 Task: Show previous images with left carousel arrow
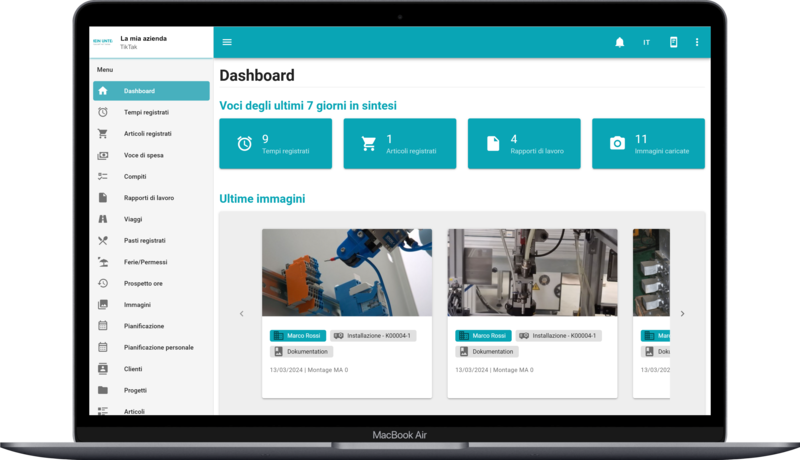click(x=241, y=314)
